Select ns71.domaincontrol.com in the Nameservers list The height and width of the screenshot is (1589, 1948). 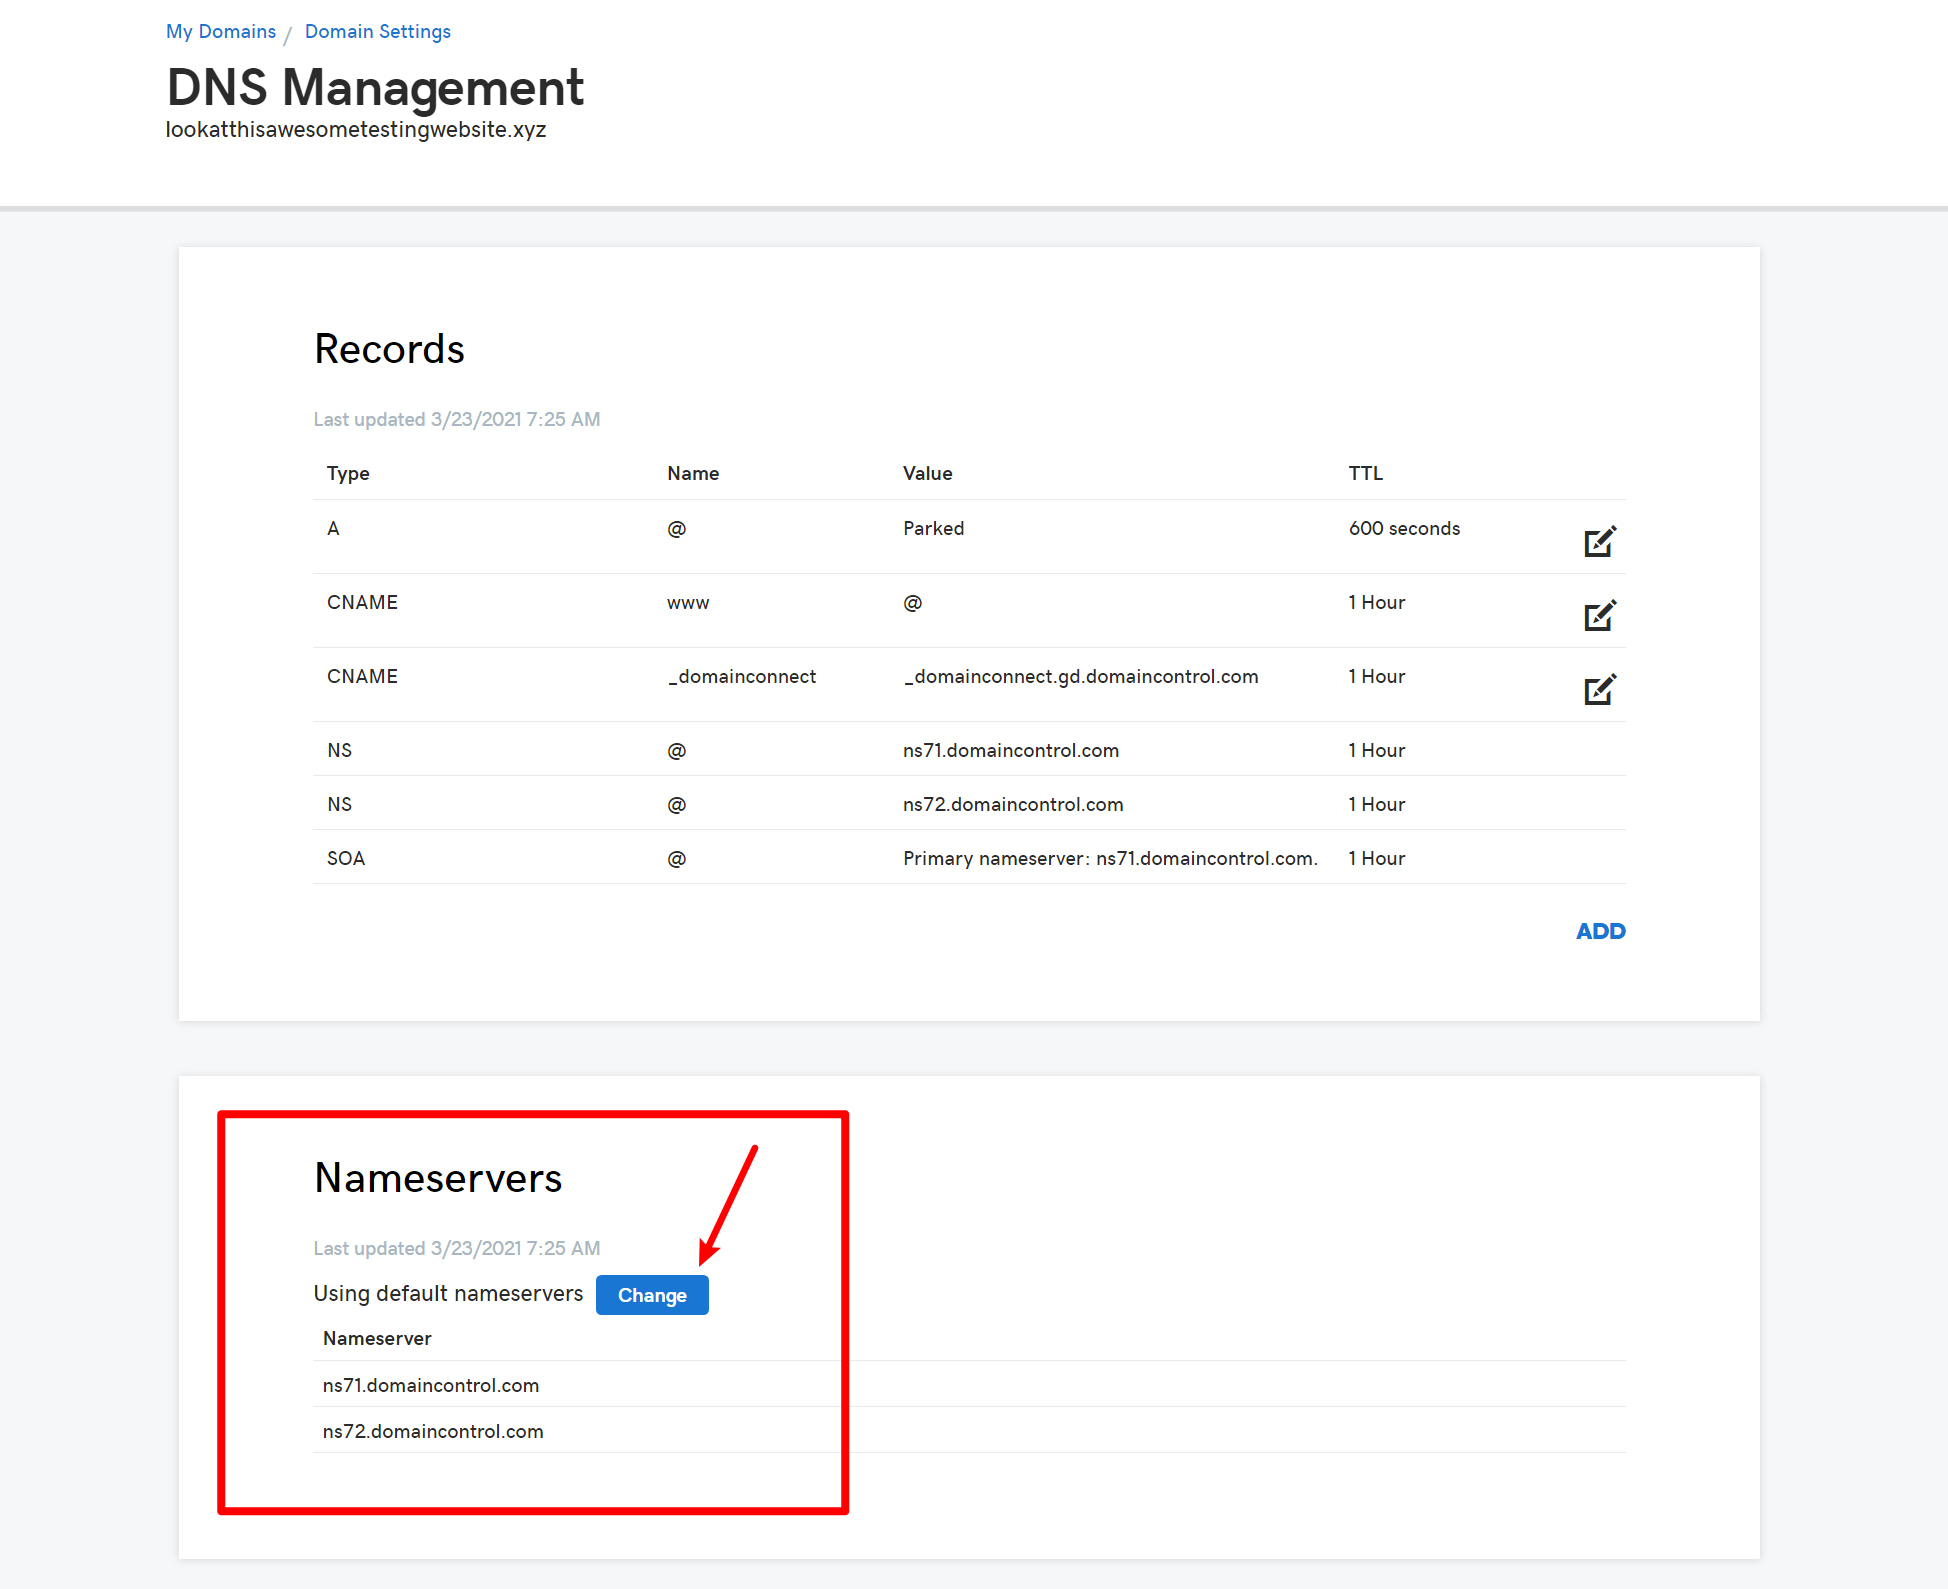430,1385
